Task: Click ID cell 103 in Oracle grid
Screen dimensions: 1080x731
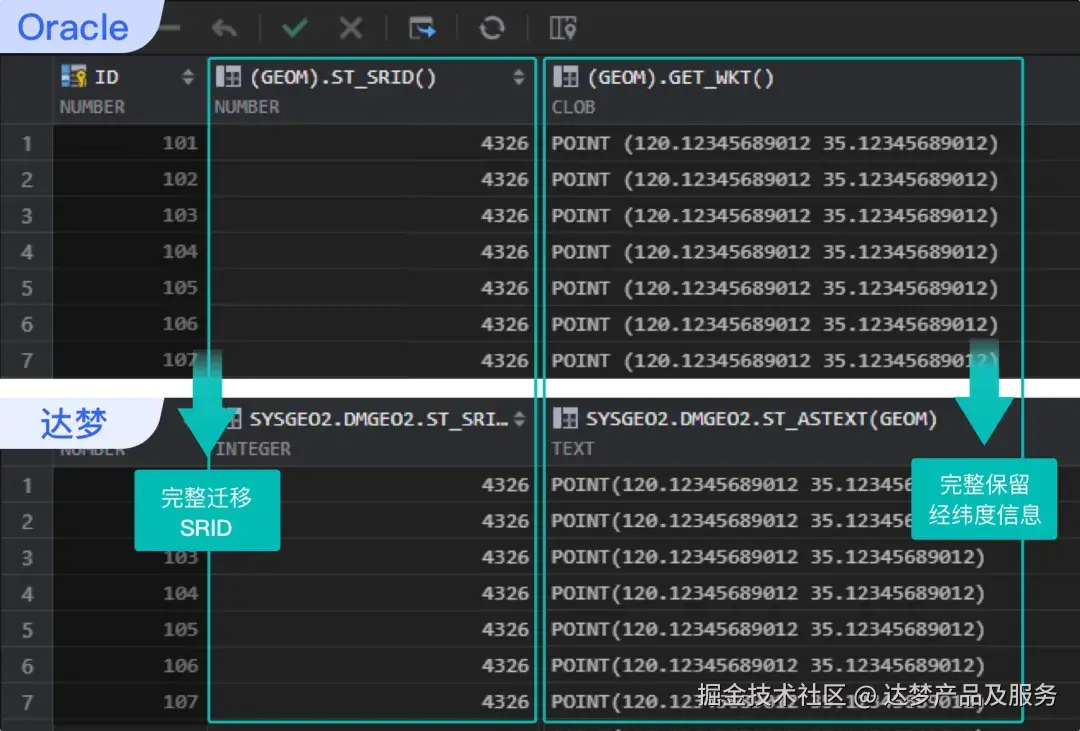Action: coord(130,216)
